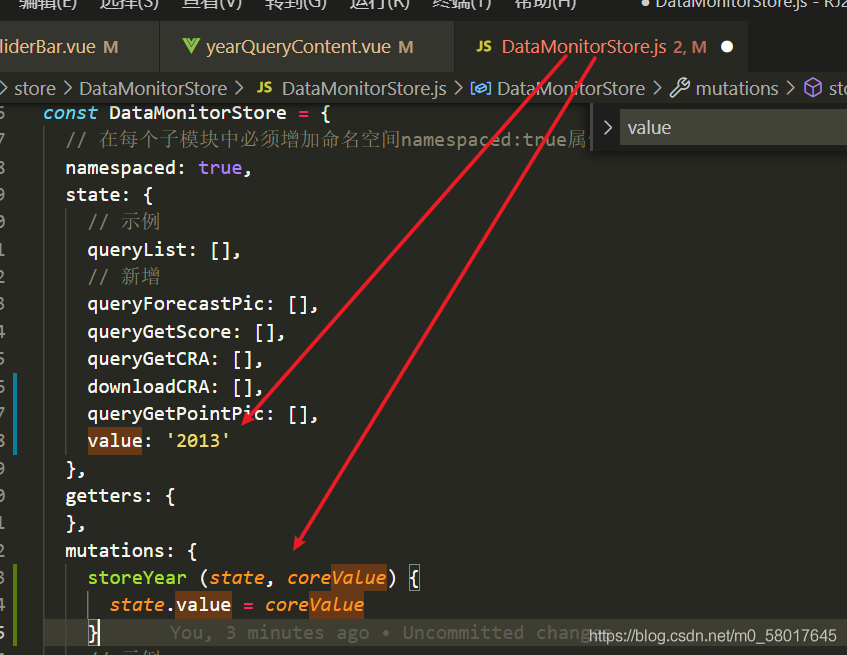Click the wrench icon beside mutations breadcrumb
This screenshot has width=847, height=655.
pyautogui.click(x=680, y=89)
